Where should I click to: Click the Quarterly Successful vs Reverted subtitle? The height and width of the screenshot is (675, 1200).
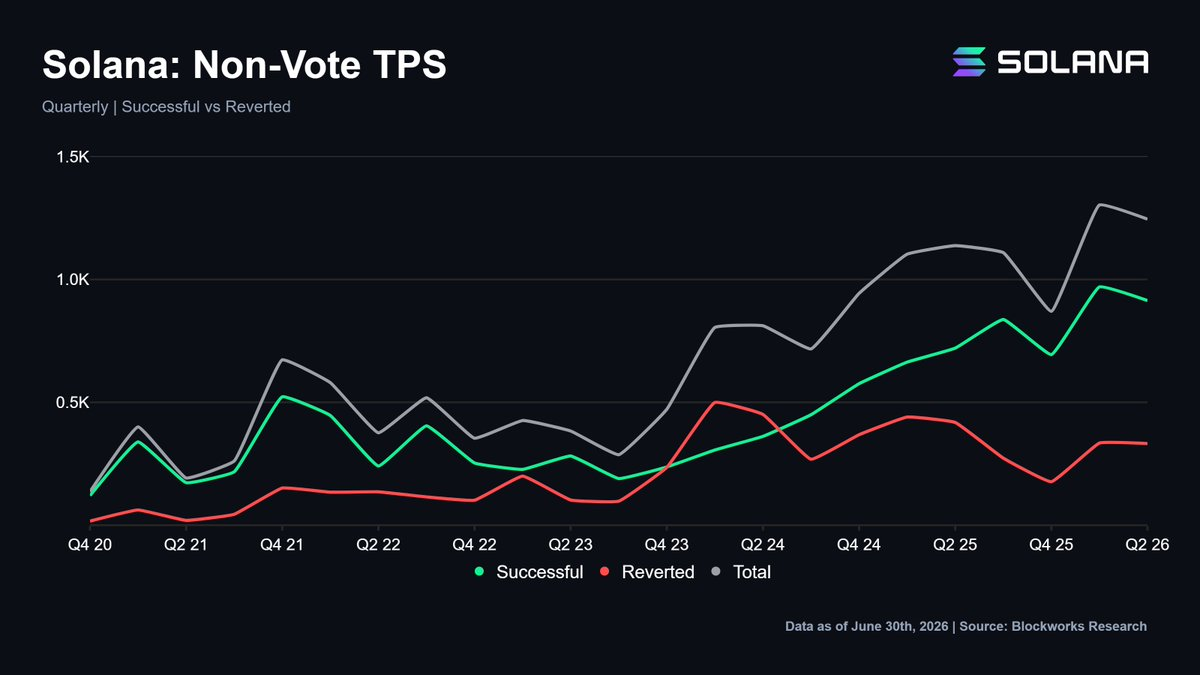166,106
